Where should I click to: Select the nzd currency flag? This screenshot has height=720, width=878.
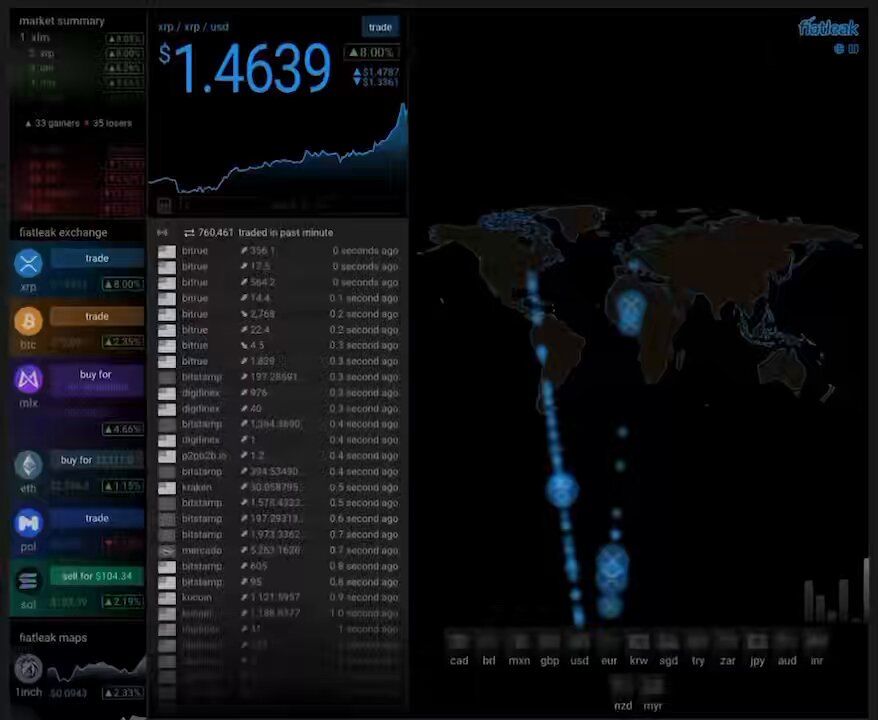[x=623, y=686]
